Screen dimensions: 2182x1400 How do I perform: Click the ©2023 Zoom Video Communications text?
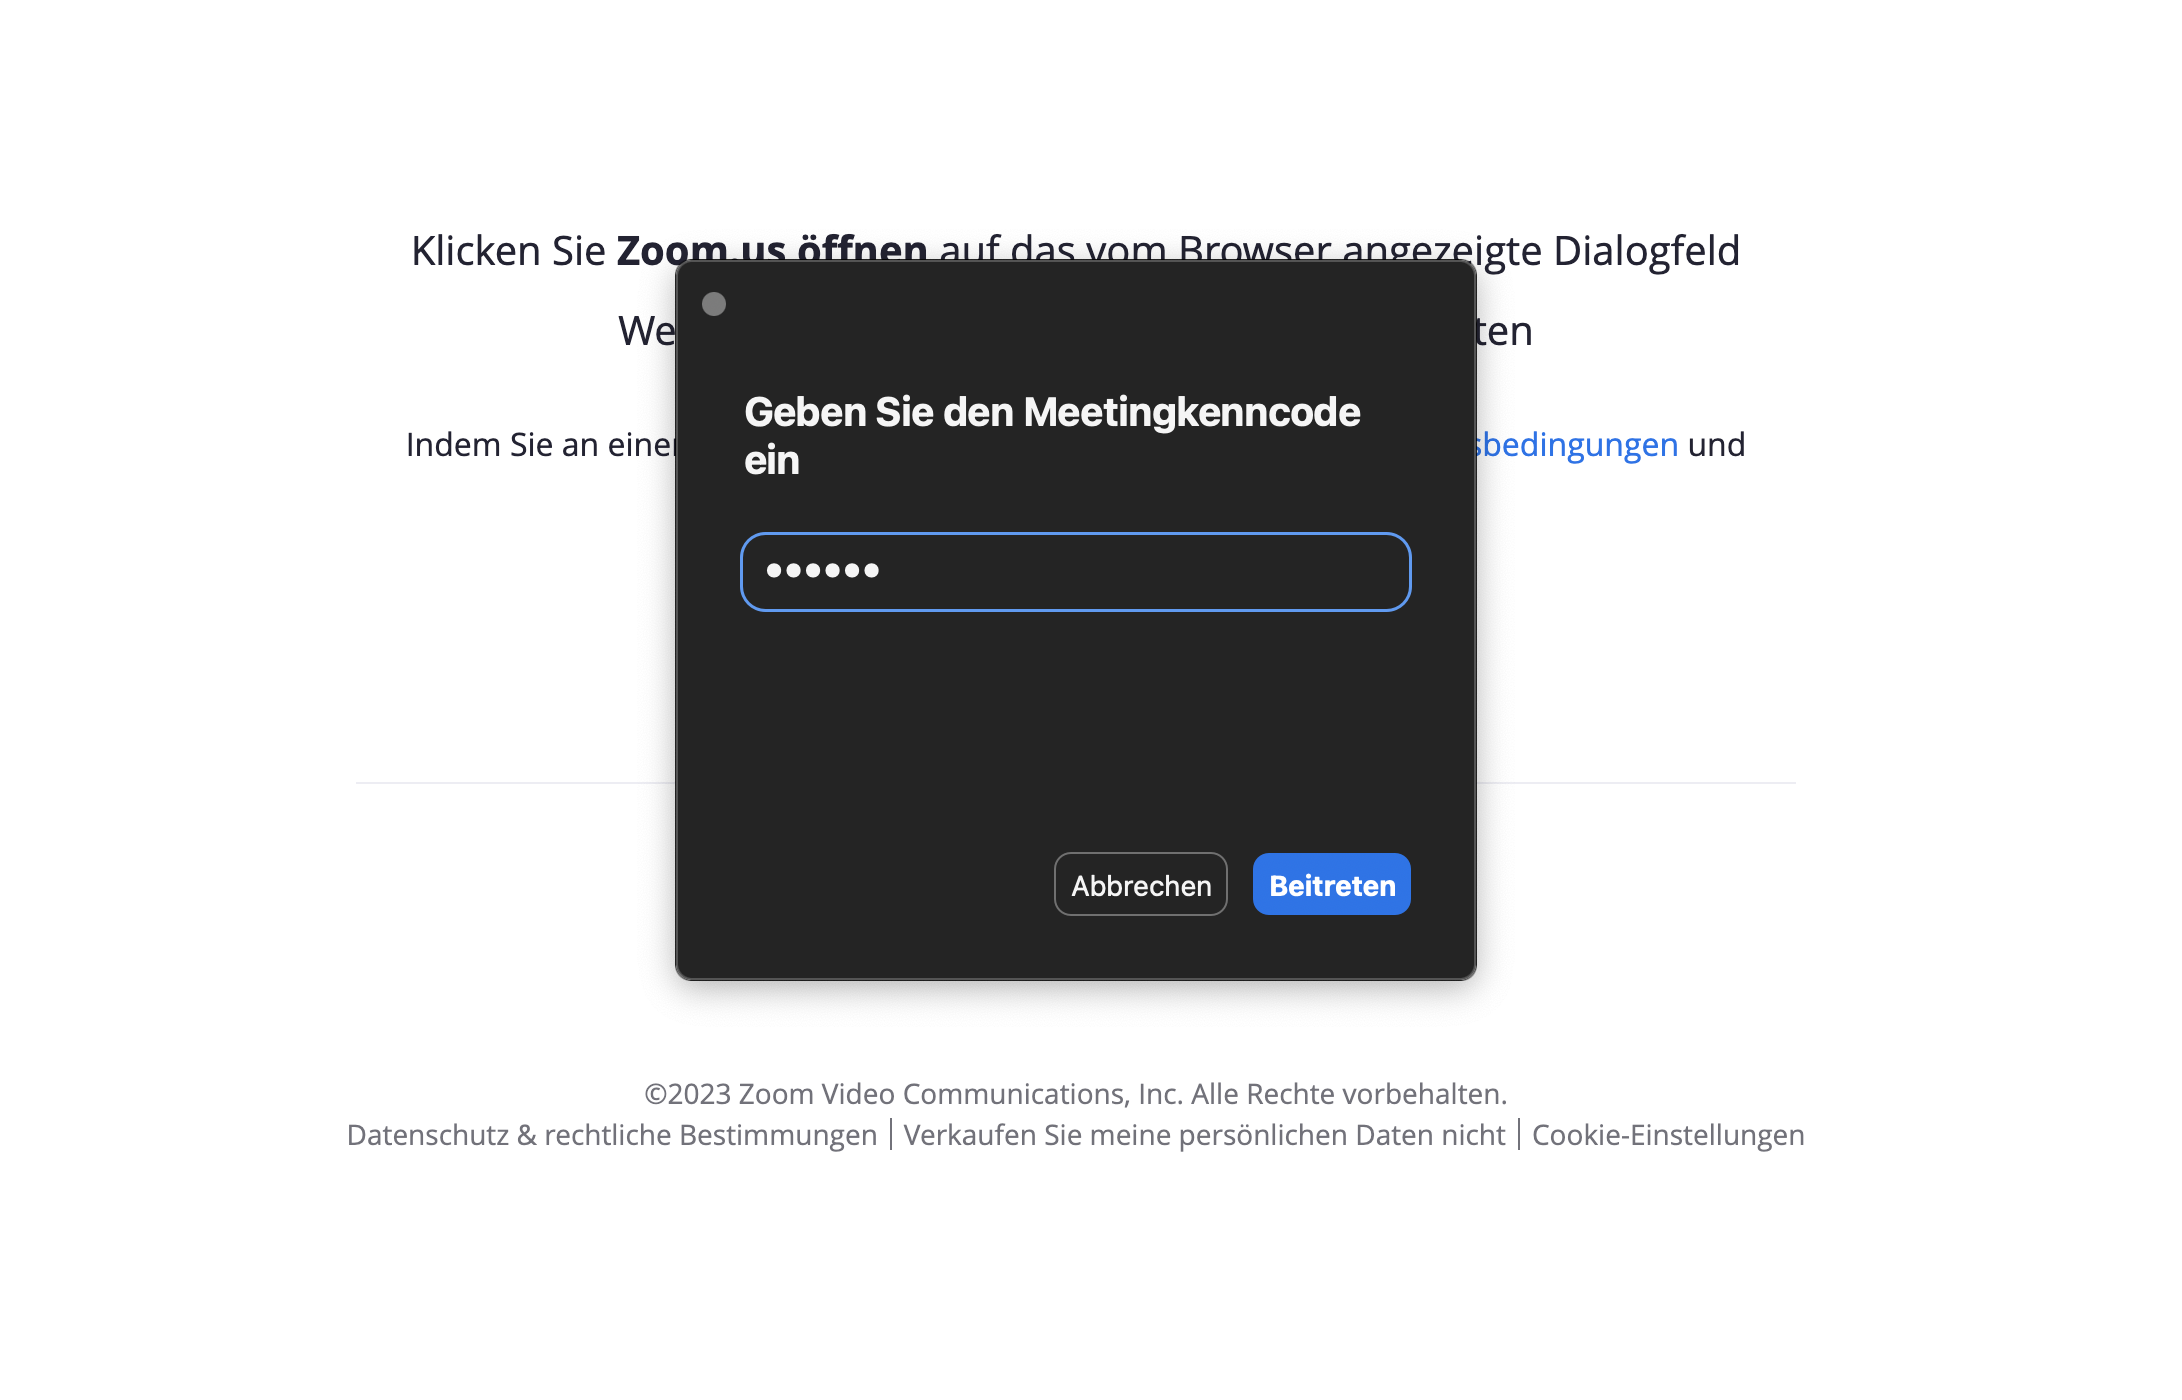tap(913, 1094)
